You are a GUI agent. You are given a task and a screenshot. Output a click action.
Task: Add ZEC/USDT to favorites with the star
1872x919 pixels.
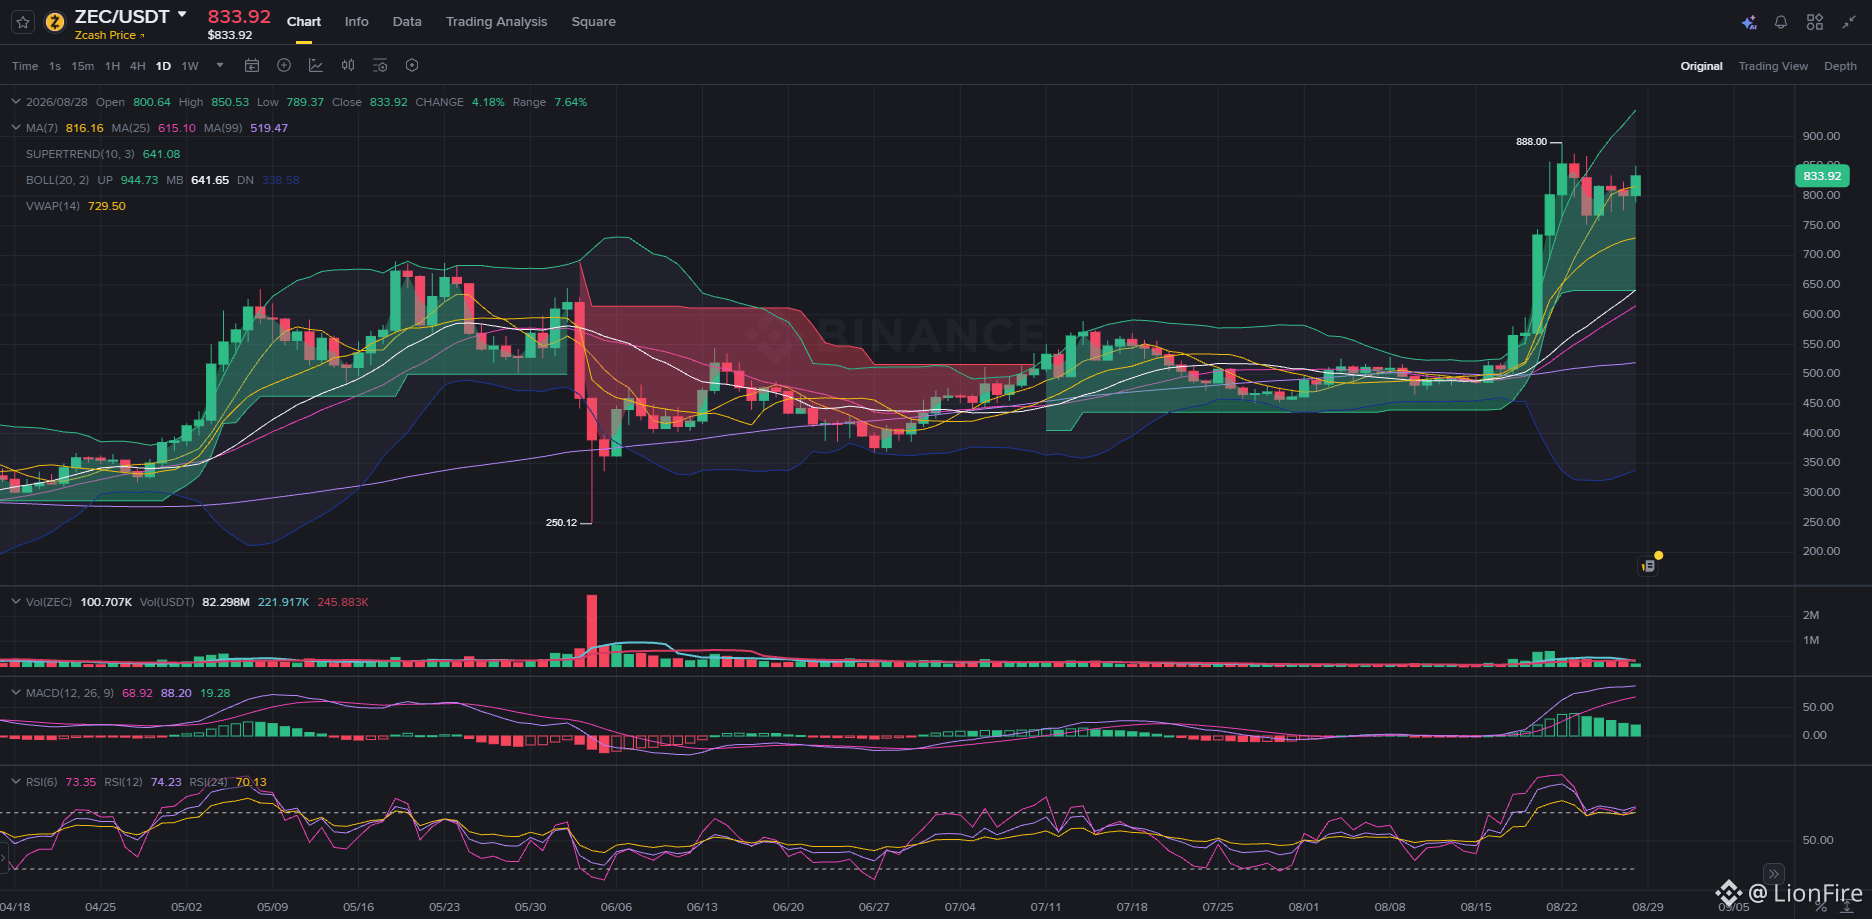coord(23,22)
